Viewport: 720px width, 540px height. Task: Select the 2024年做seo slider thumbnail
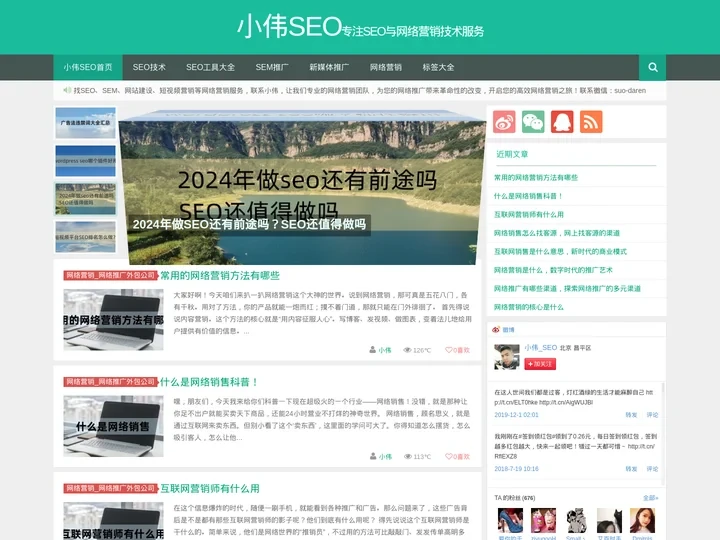tap(85, 199)
